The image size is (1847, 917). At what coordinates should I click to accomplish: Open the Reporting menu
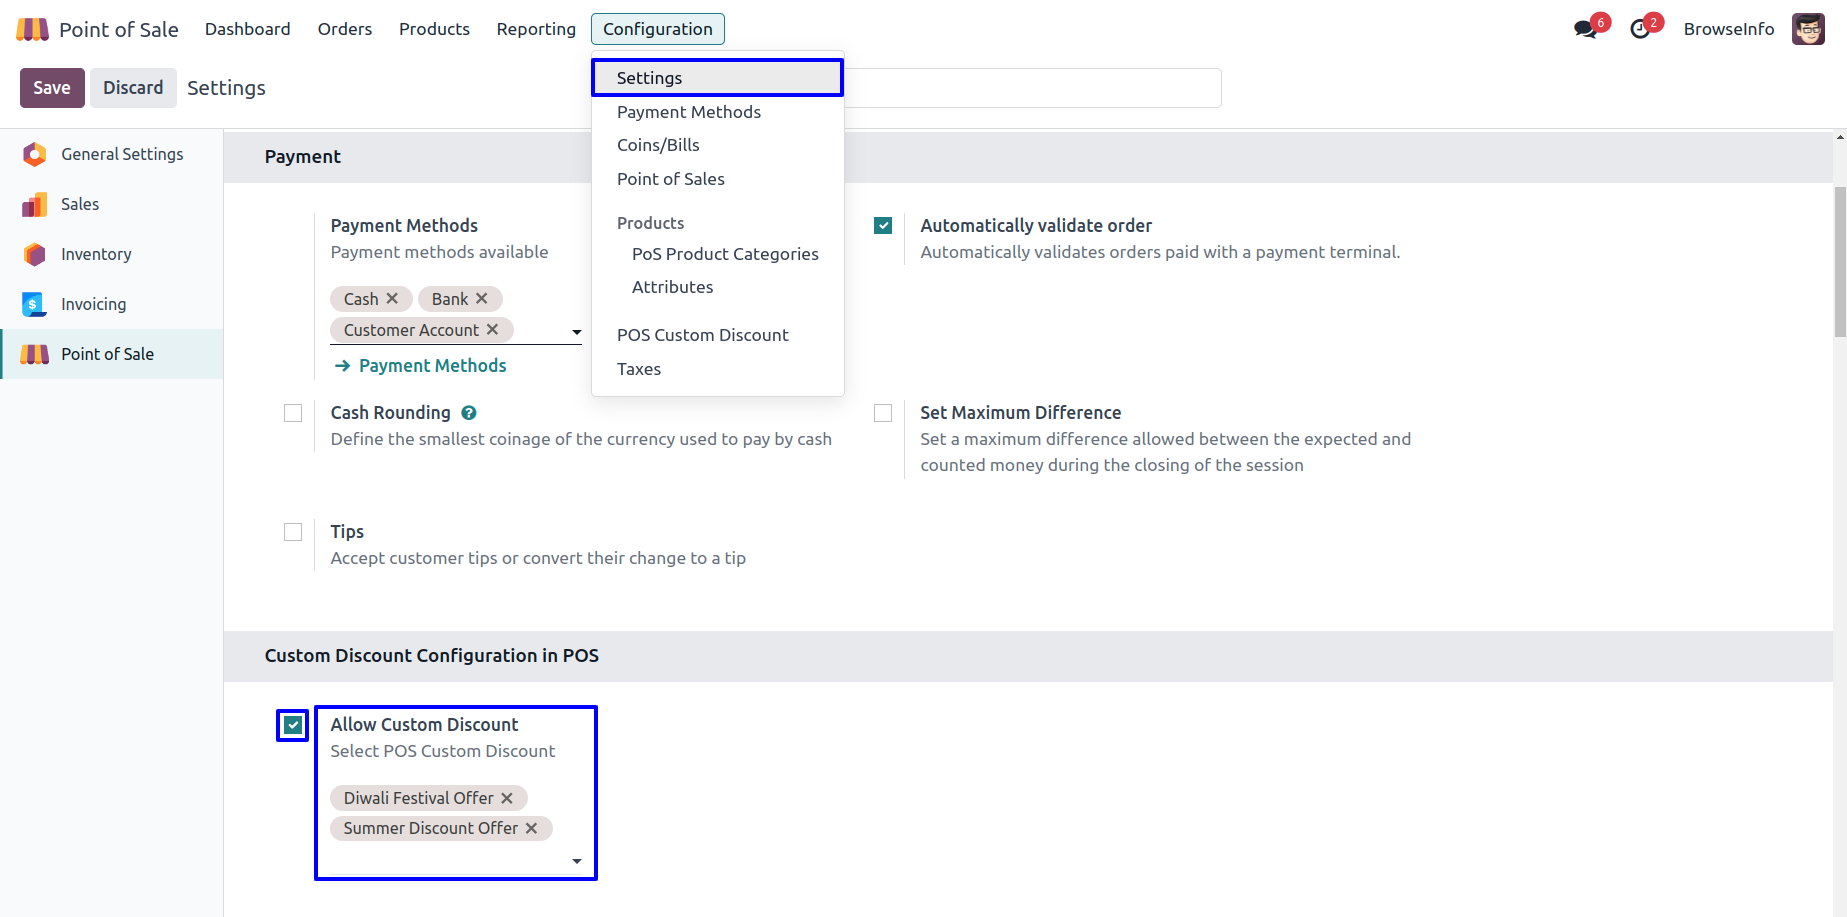click(x=536, y=29)
